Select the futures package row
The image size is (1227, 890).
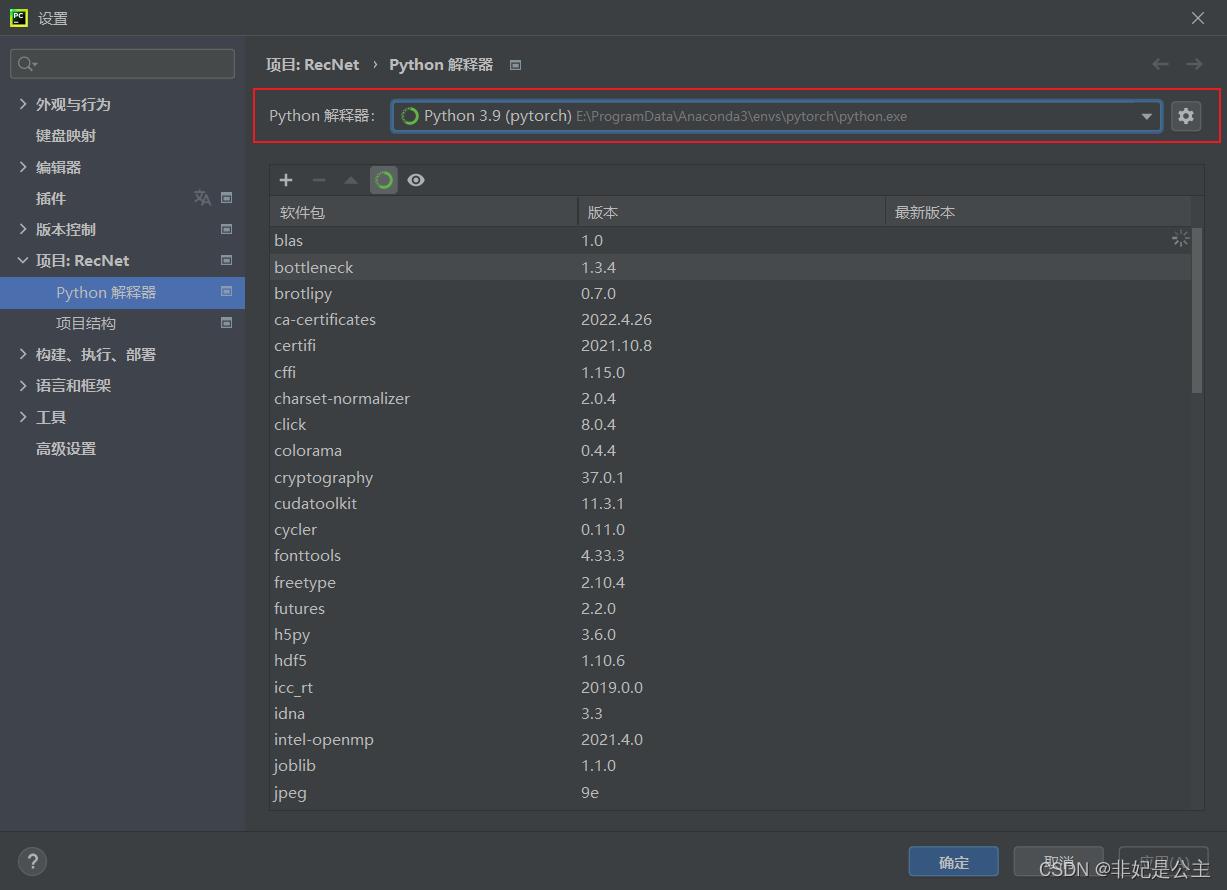point(730,608)
